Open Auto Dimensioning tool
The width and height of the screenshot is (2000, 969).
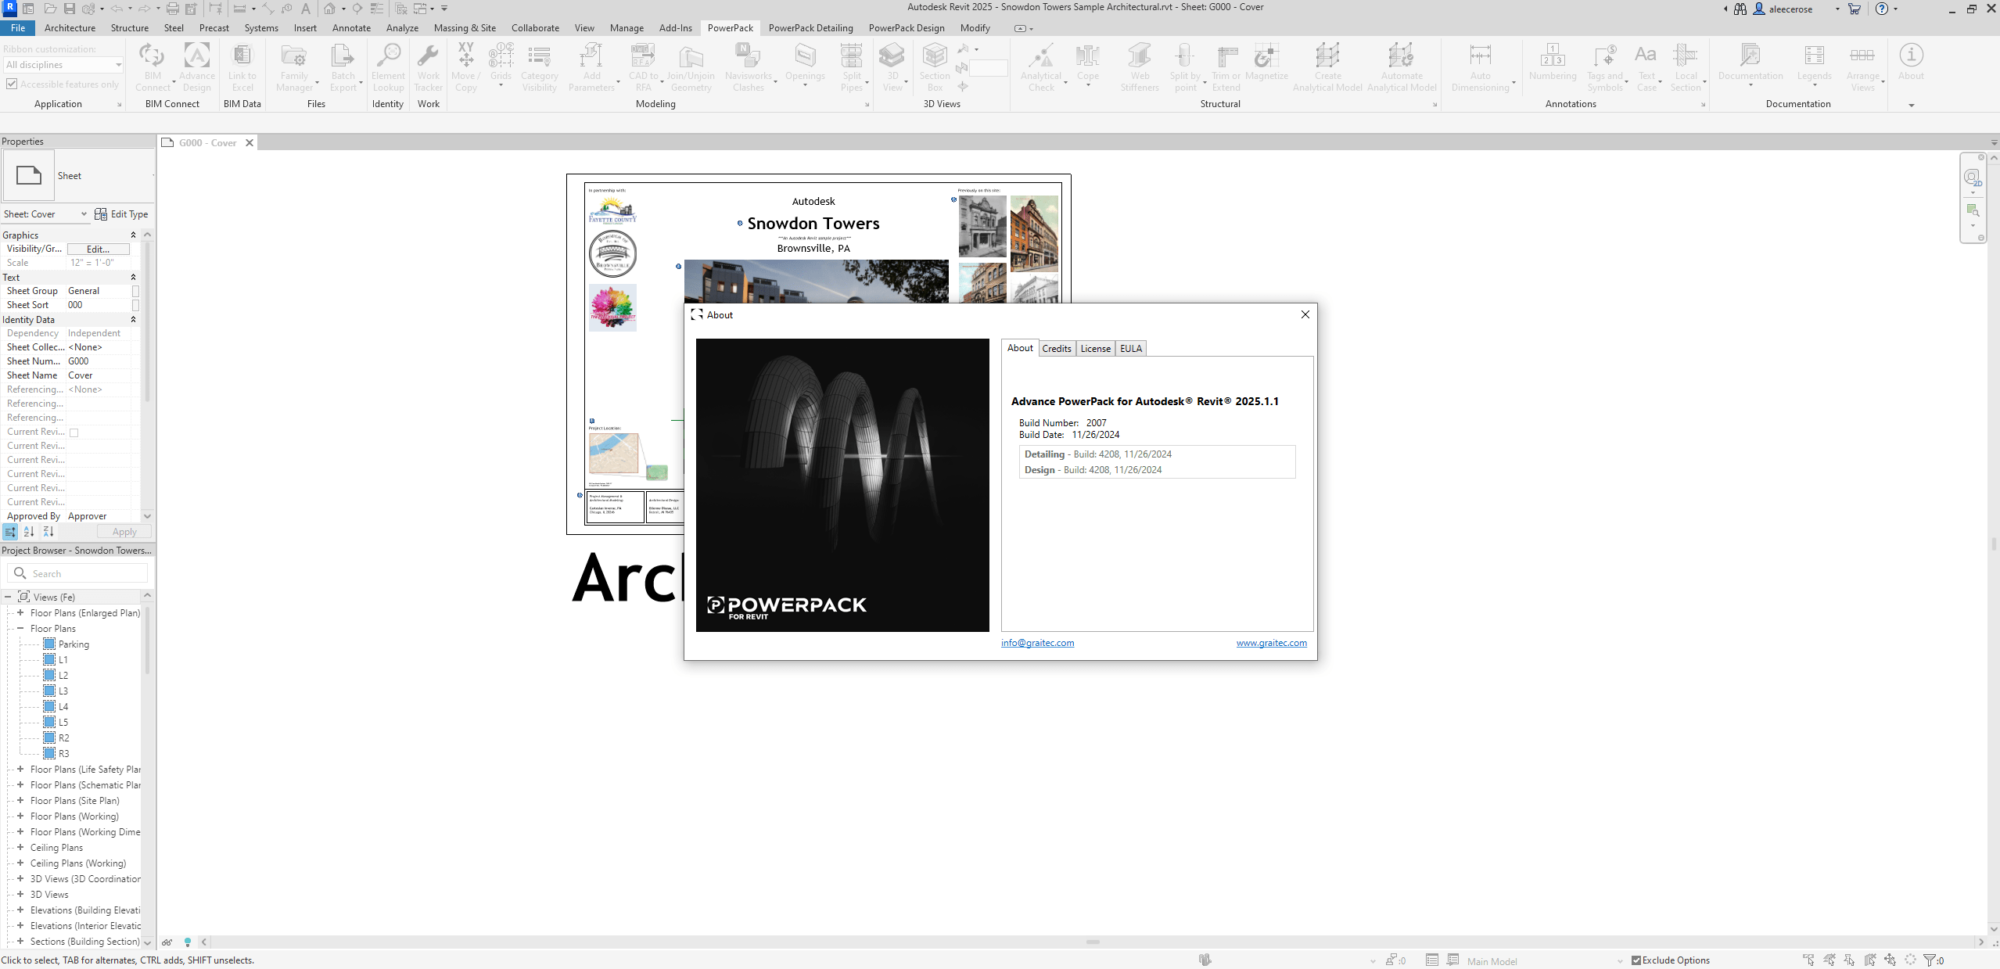pos(1480,67)
